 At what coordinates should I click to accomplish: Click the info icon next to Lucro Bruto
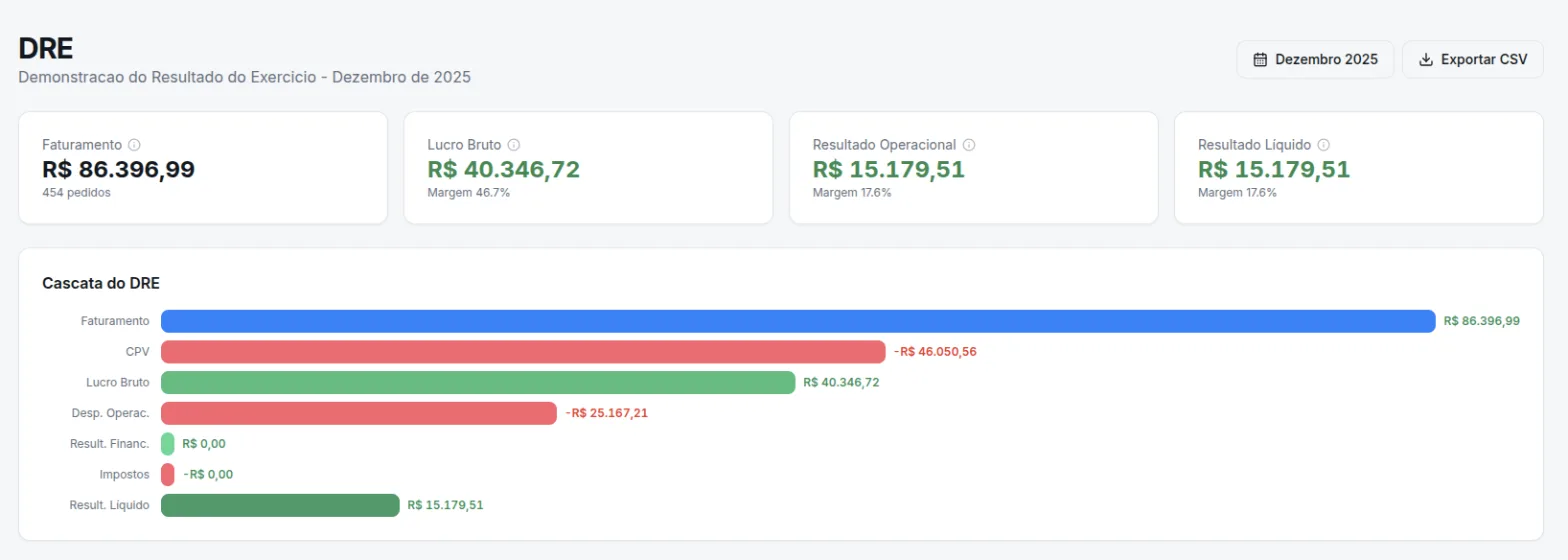514,144
